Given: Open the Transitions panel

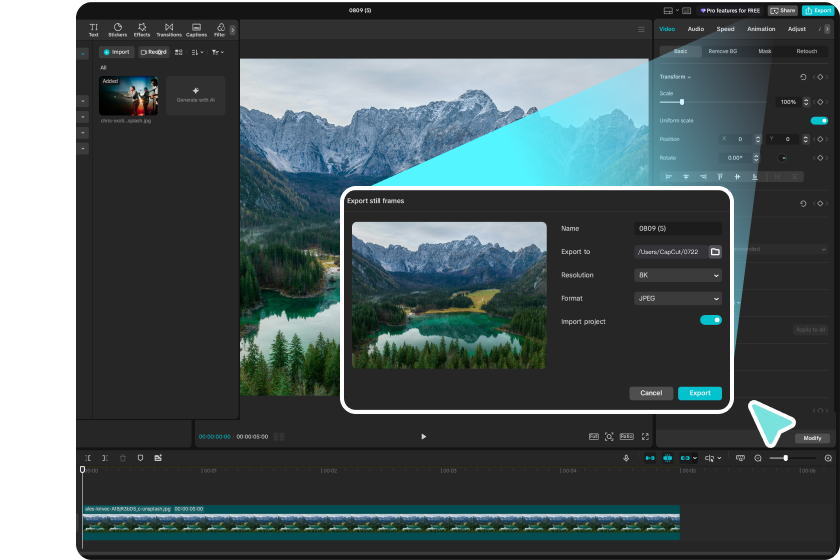Looking at the screenshot, I should (x=169, y=29).
